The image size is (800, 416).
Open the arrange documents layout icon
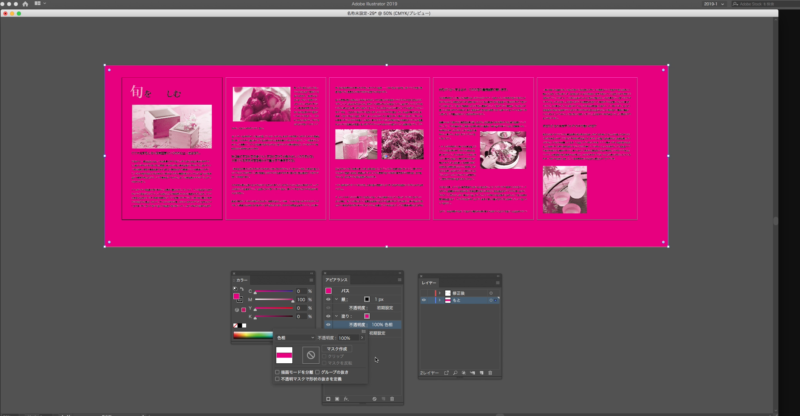39,4
